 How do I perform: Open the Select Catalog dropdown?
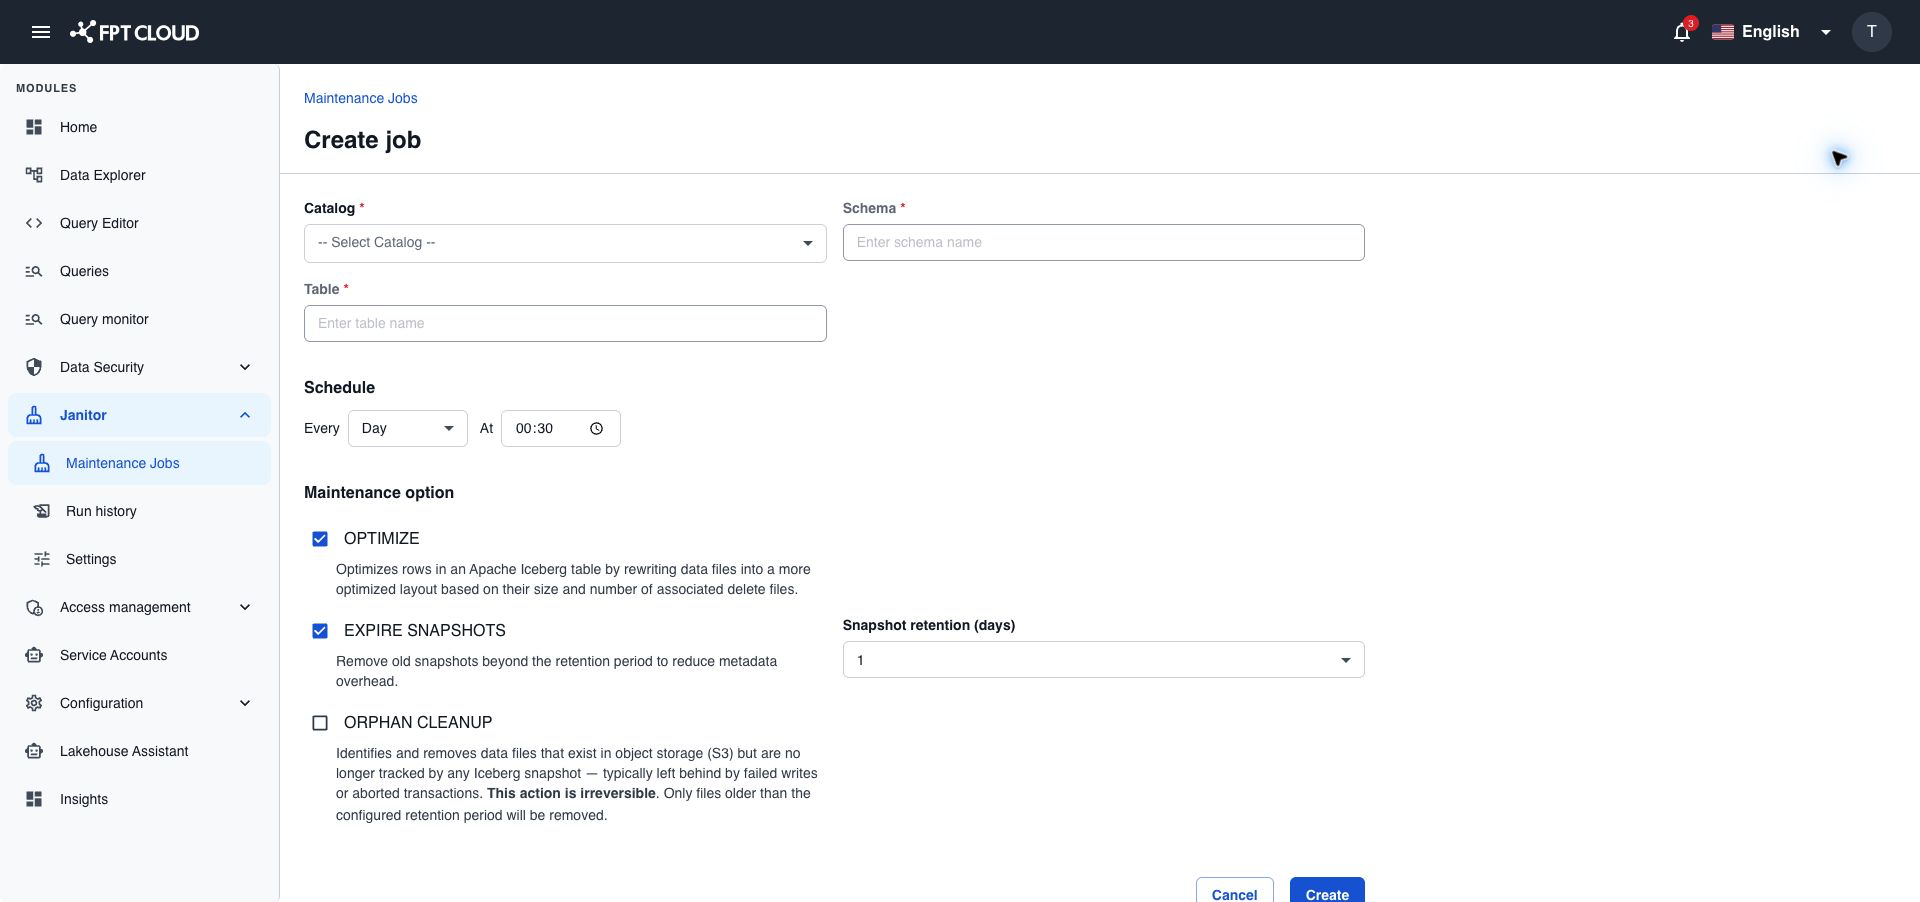click(565, 243)
